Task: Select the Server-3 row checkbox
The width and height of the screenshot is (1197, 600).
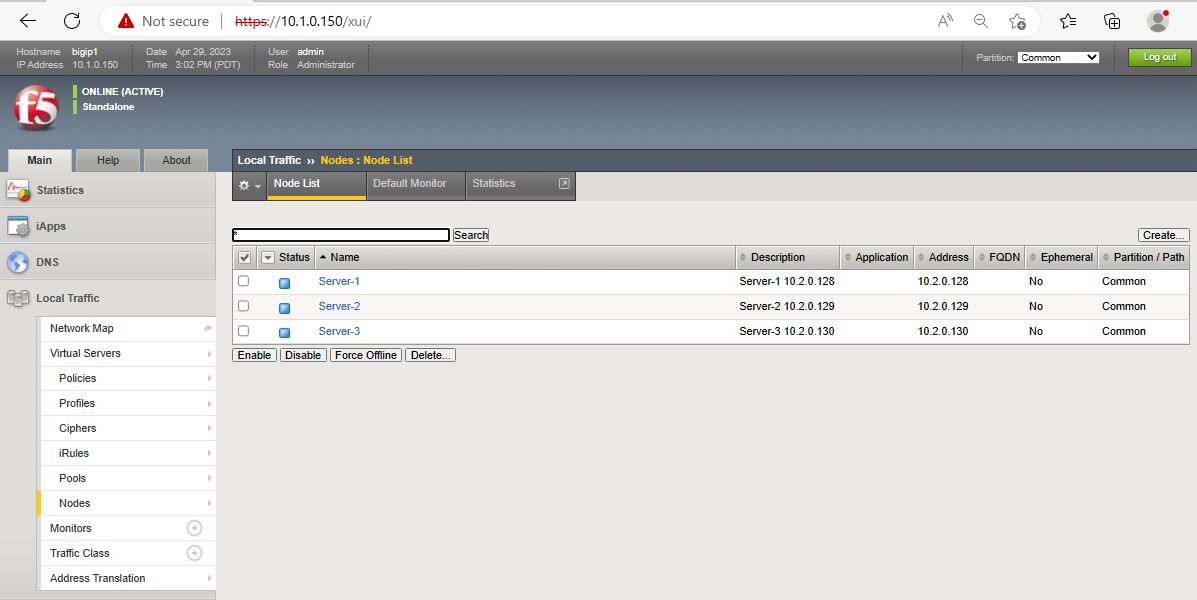Action: pos(243,331)
